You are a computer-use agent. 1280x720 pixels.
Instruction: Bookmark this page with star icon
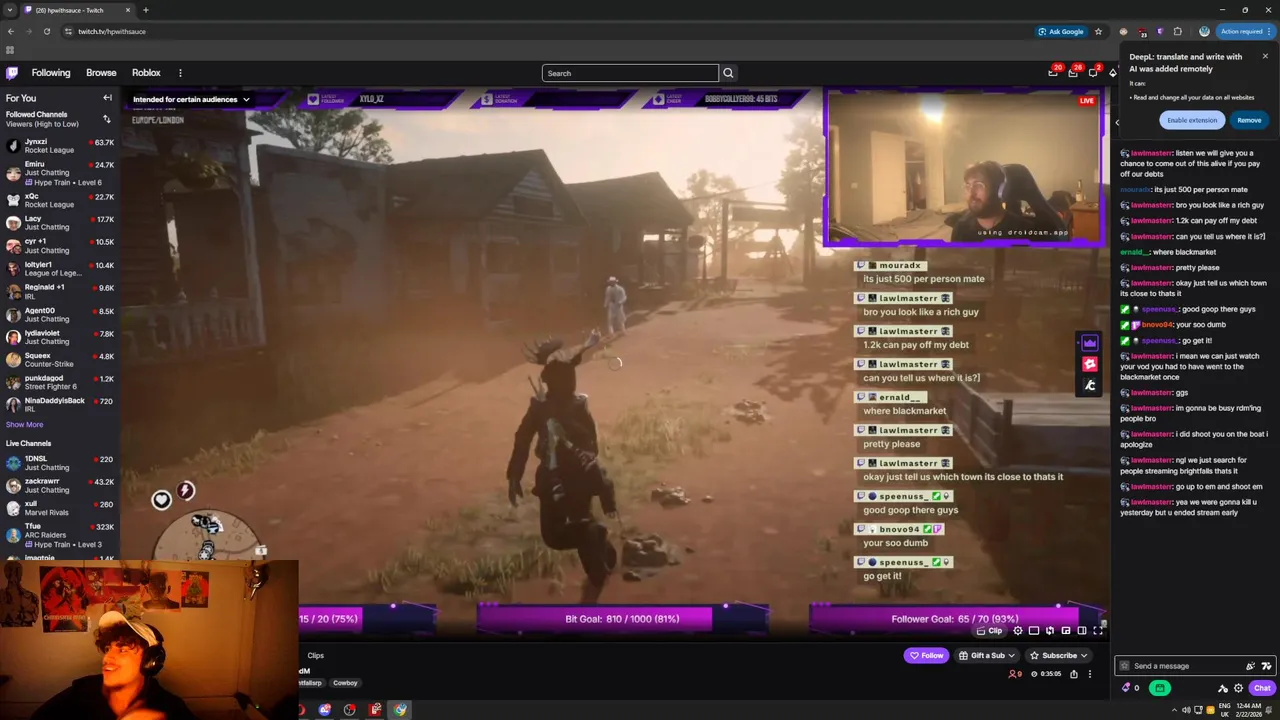pyautogui.click(x=1098, y=31)
